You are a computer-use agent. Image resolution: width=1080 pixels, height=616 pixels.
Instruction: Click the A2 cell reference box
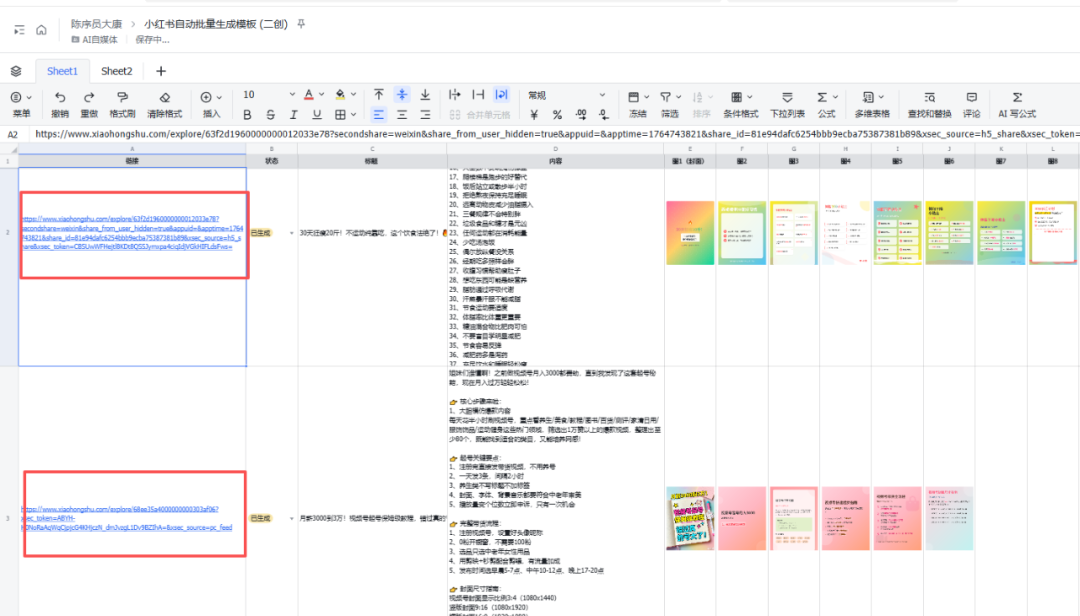point(12,134)
